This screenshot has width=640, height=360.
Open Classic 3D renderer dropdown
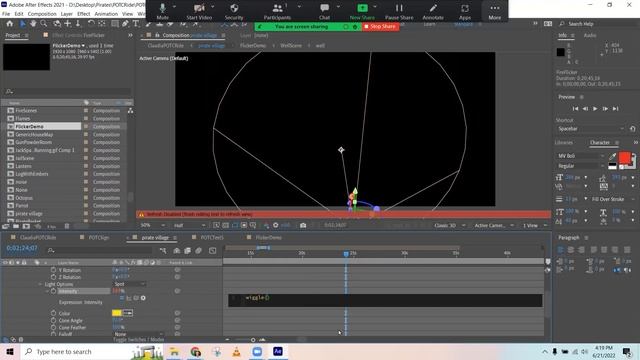[450, 225]
